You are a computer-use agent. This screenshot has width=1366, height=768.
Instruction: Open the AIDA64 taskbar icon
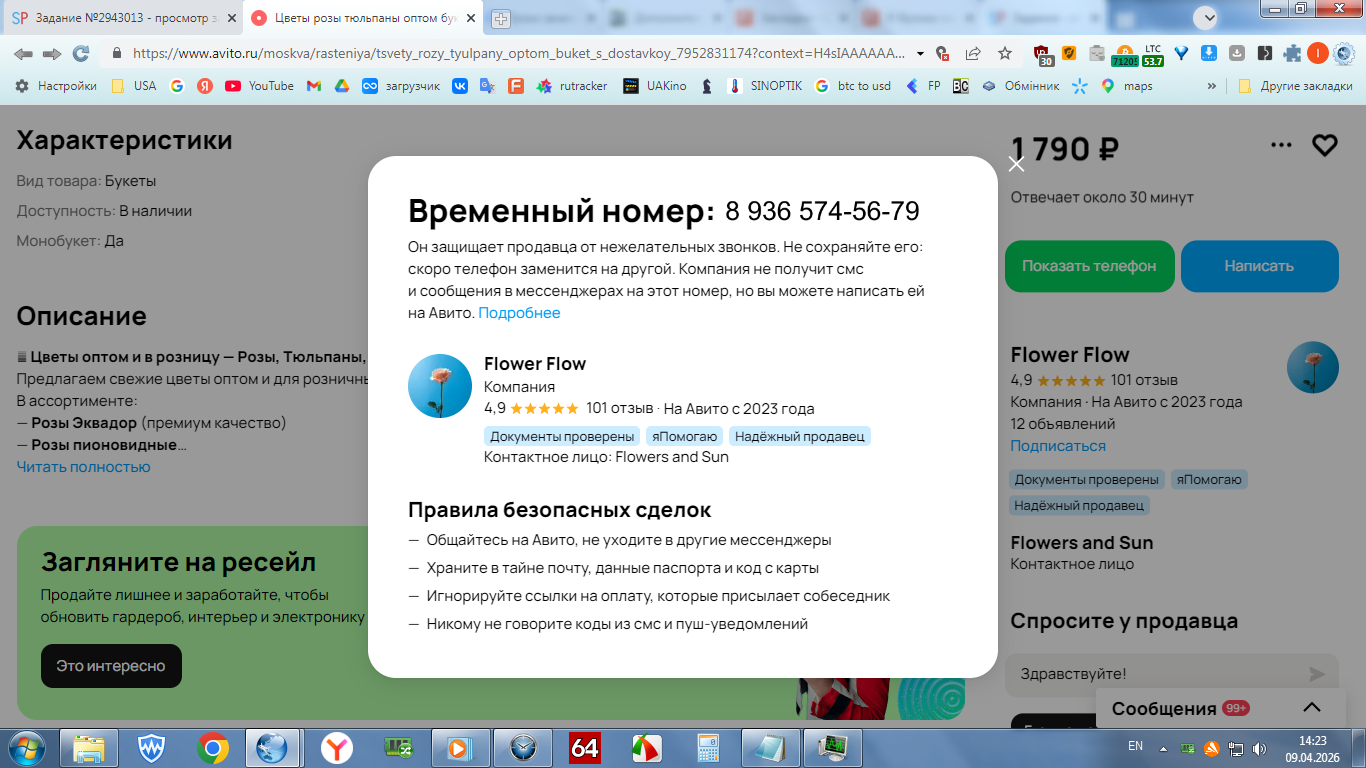(585, 747)
